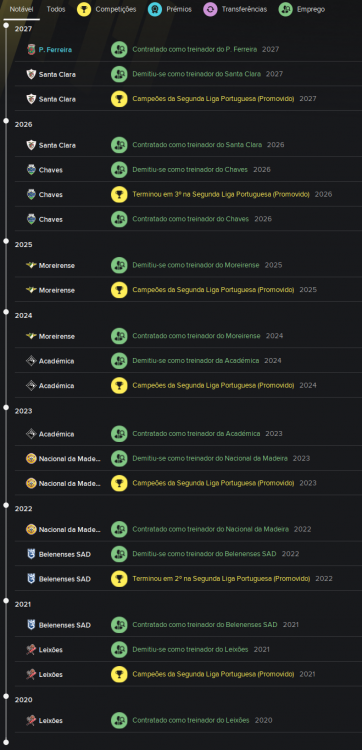Click 'Contratado como treinador do Moreirense'
This screenshot has height=750, width=362.
197,336
